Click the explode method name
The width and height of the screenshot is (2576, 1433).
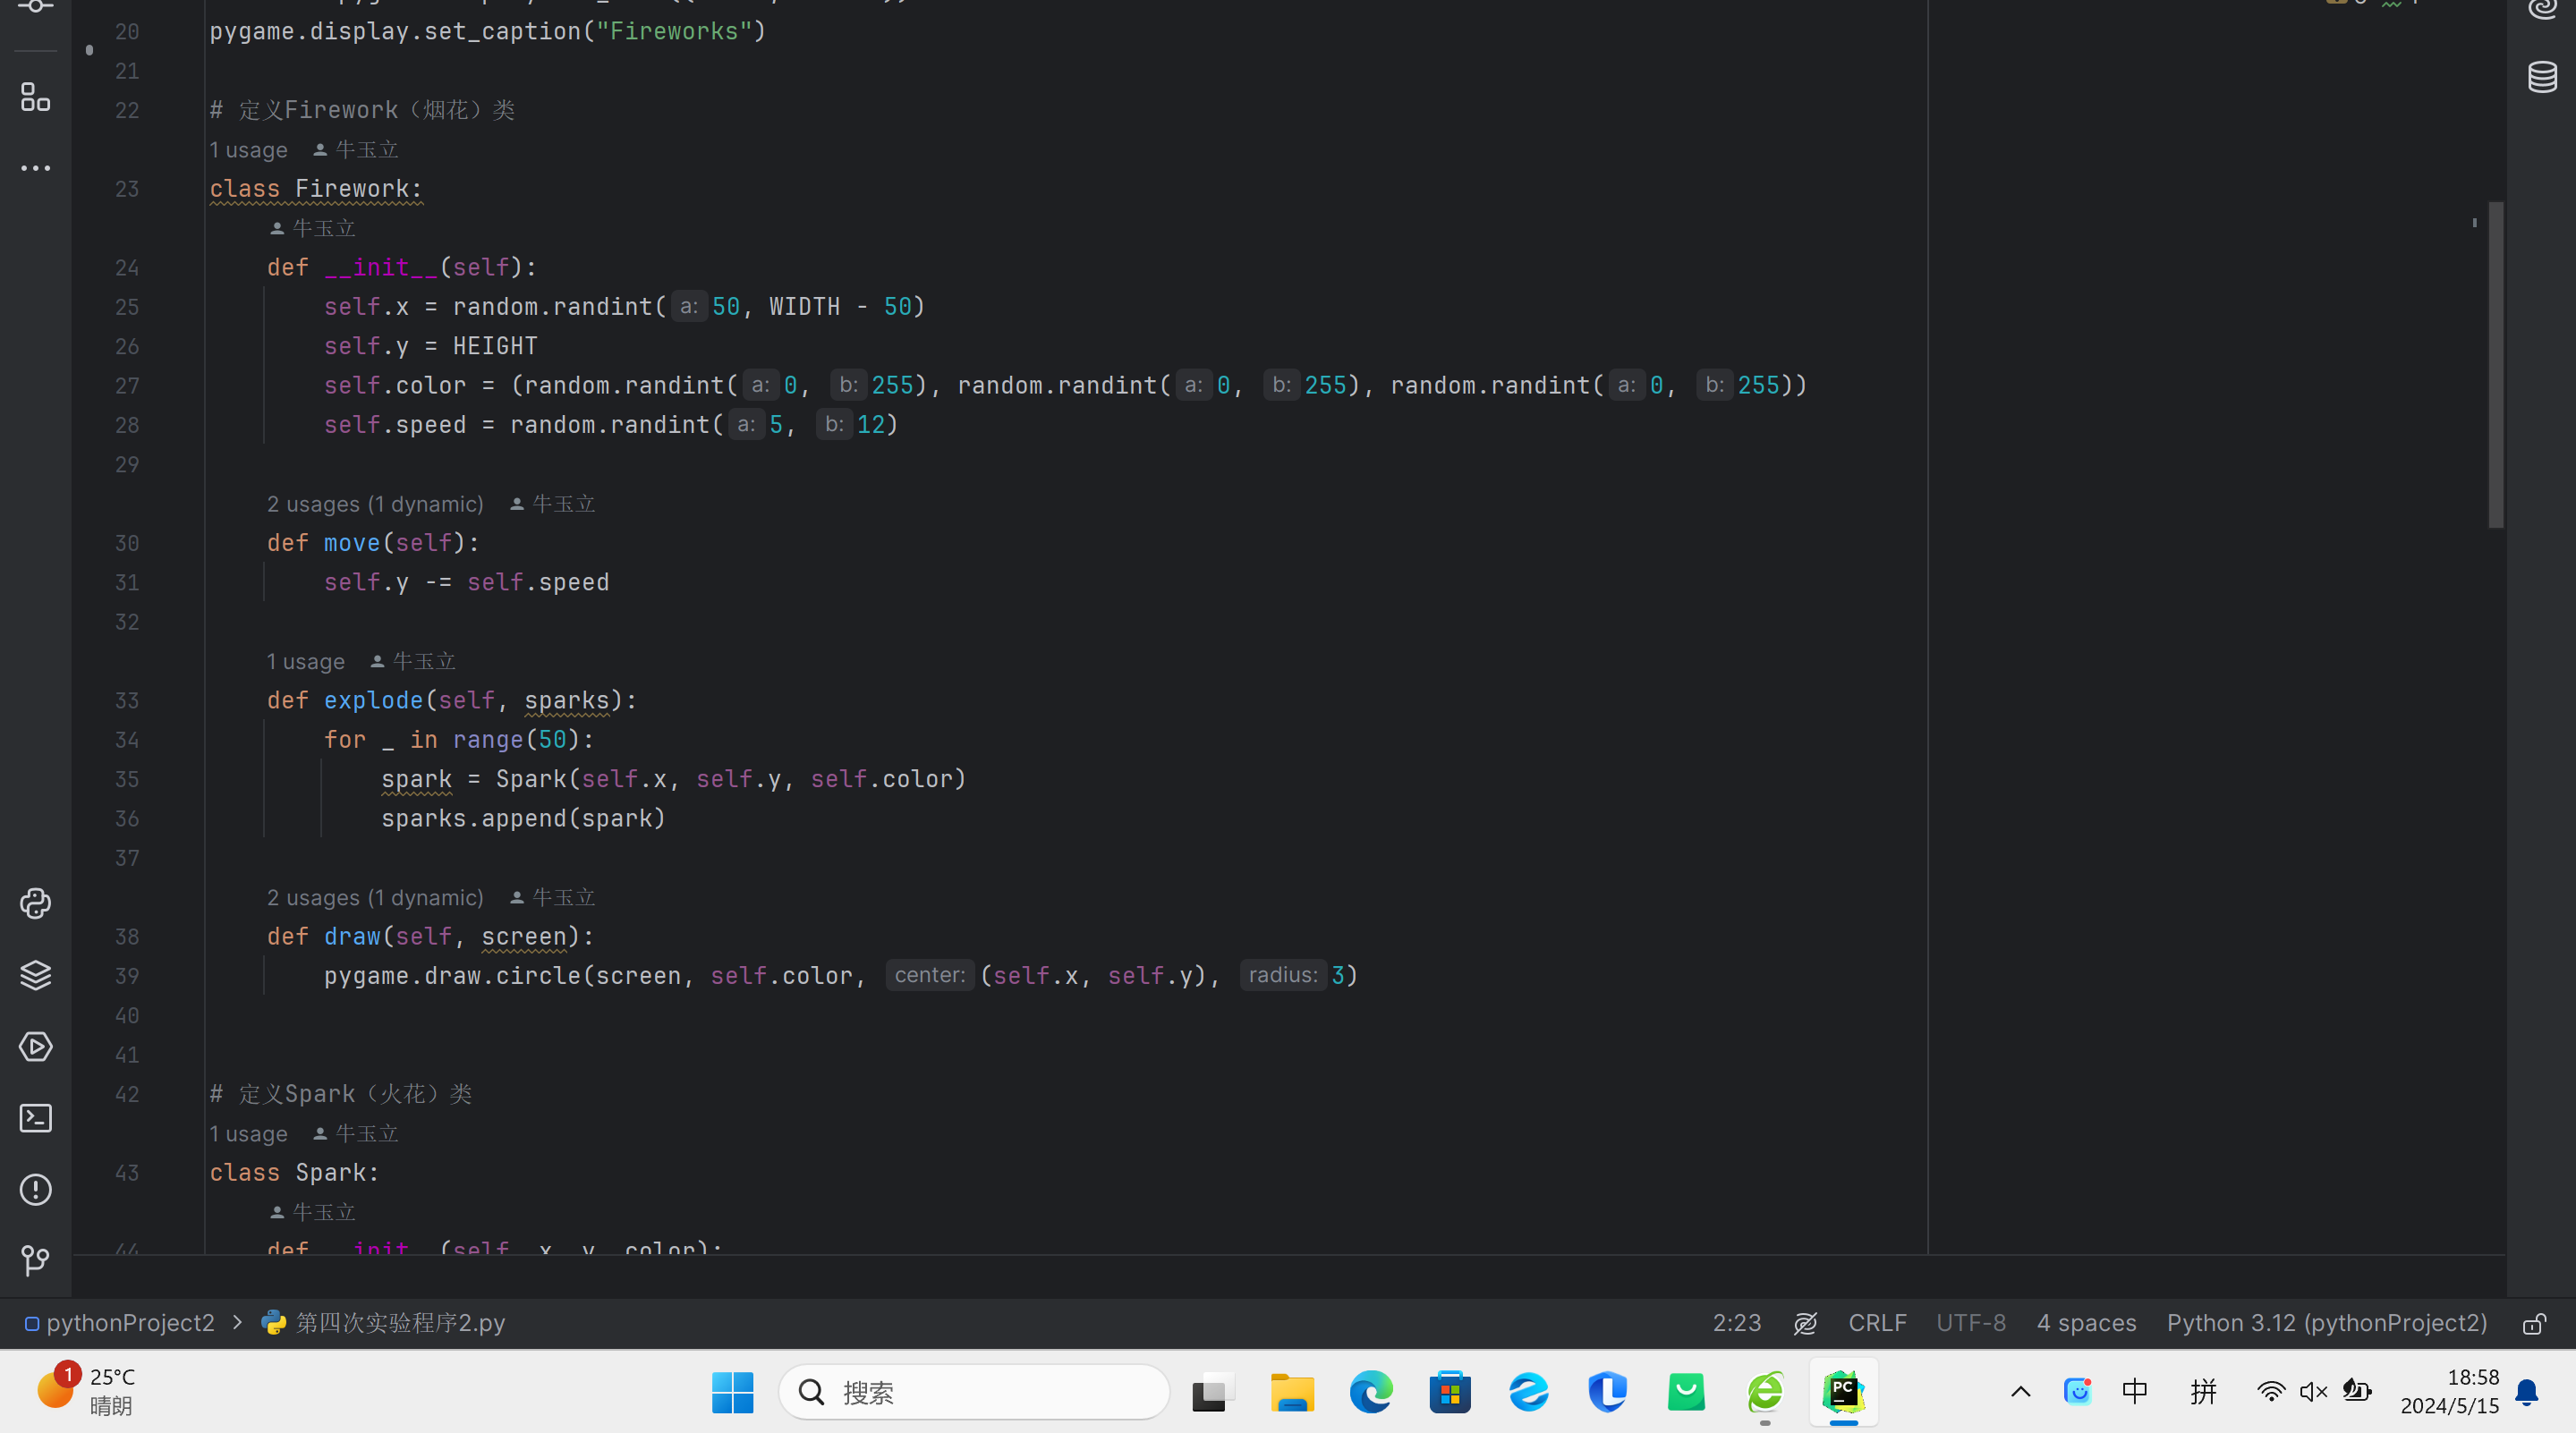coord(373,701)
